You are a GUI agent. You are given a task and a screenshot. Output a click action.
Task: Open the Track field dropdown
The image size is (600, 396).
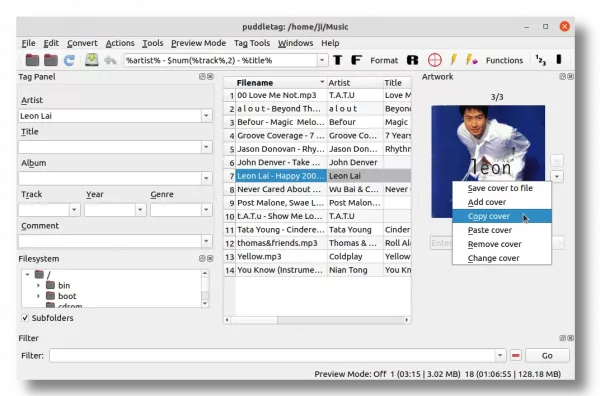[x=74, y=210]
